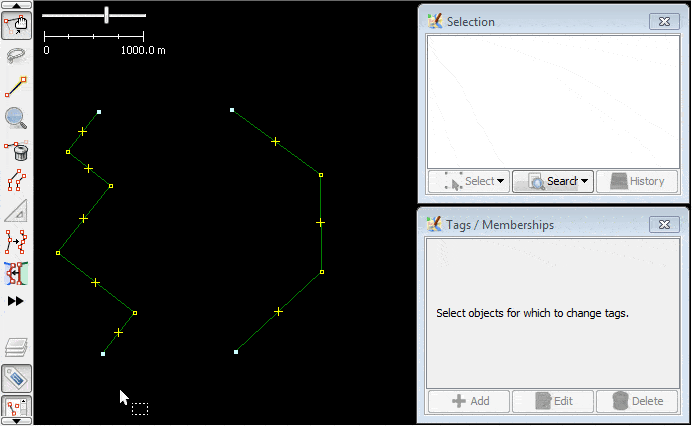Click the top endpoint node of left zigzag way
This screenshot has height=426, width=692.
point(99,112)
